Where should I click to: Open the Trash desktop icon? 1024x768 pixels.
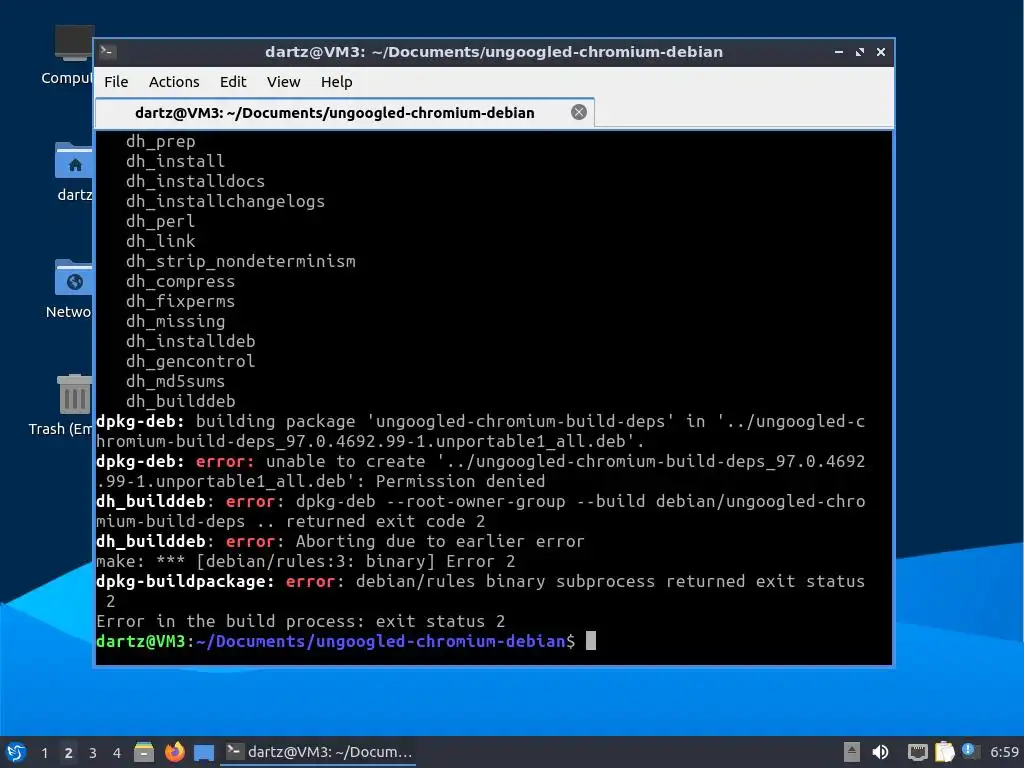62,405
